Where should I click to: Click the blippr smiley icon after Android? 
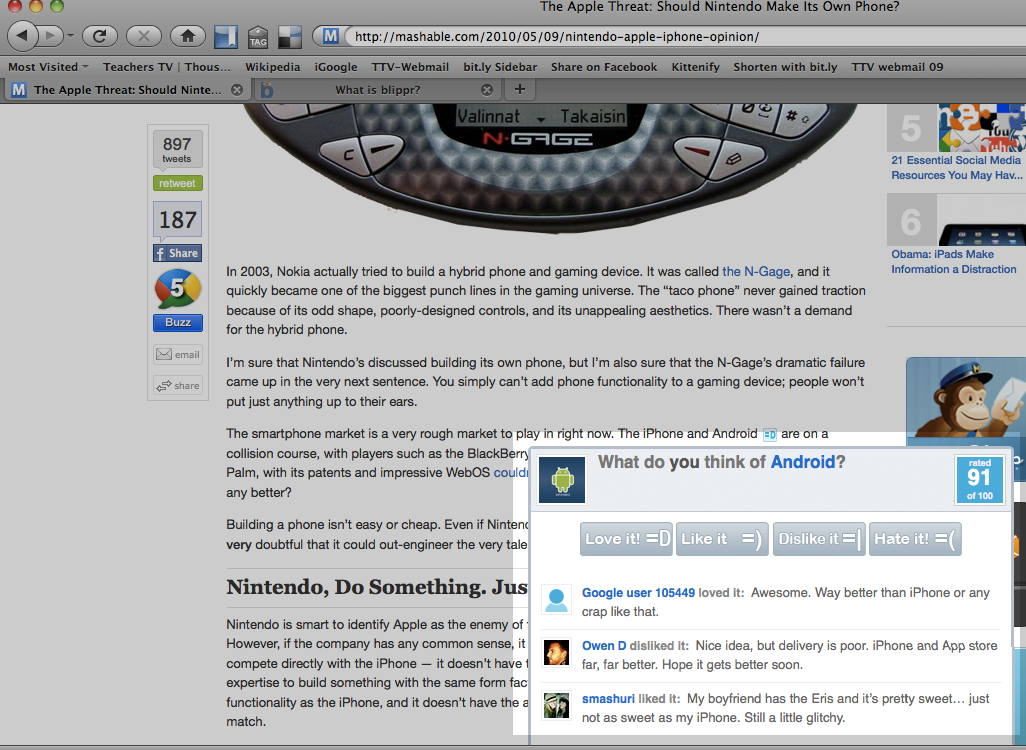(770, 435)
